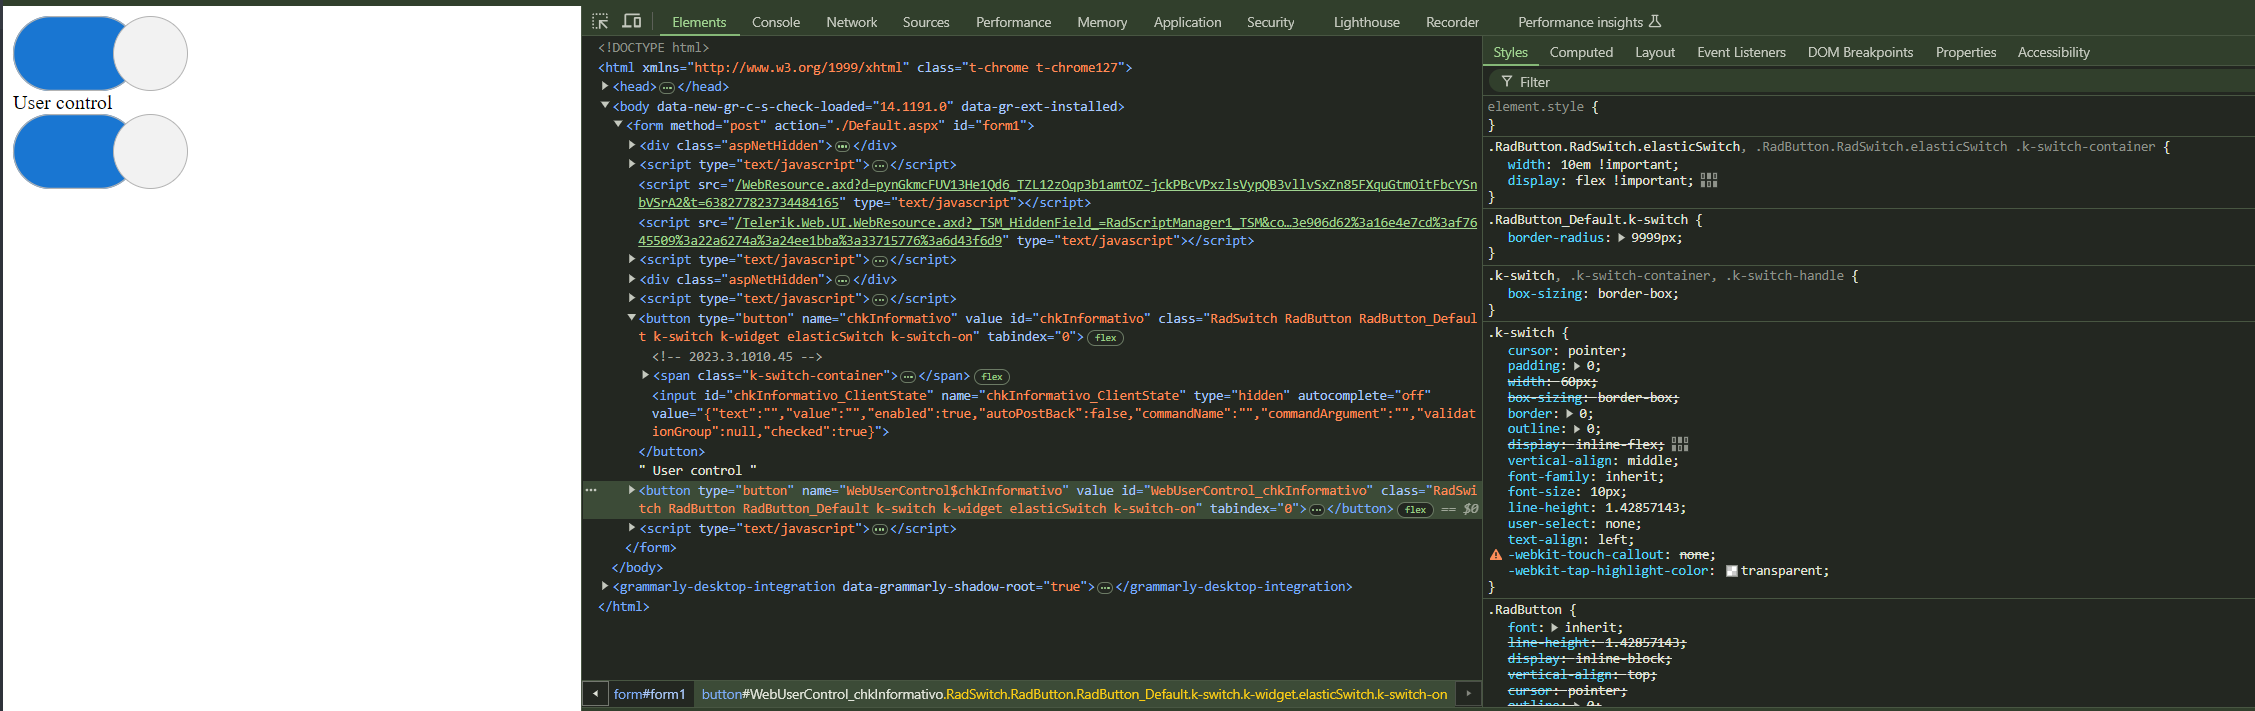
Task: Toggle the switch below User control label
Action: coord(100,151)
